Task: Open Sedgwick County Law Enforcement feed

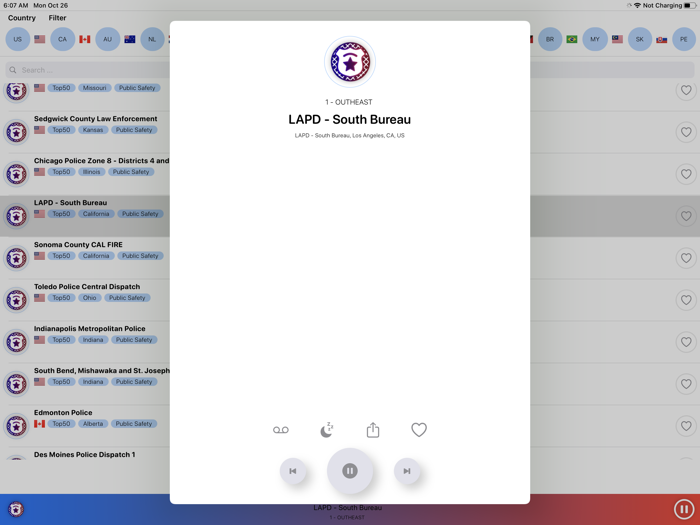Action: pyautogui.click(x=96, y=119)
